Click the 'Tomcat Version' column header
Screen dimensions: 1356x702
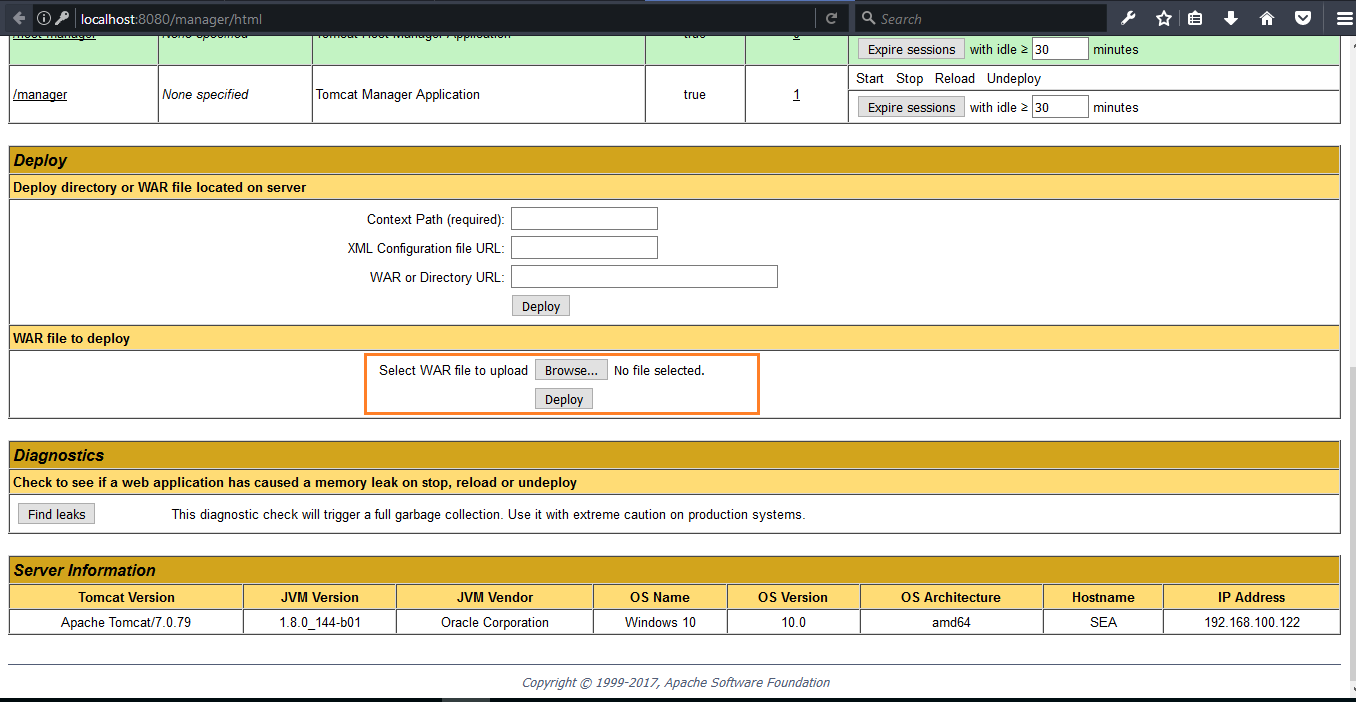[126, 597]
